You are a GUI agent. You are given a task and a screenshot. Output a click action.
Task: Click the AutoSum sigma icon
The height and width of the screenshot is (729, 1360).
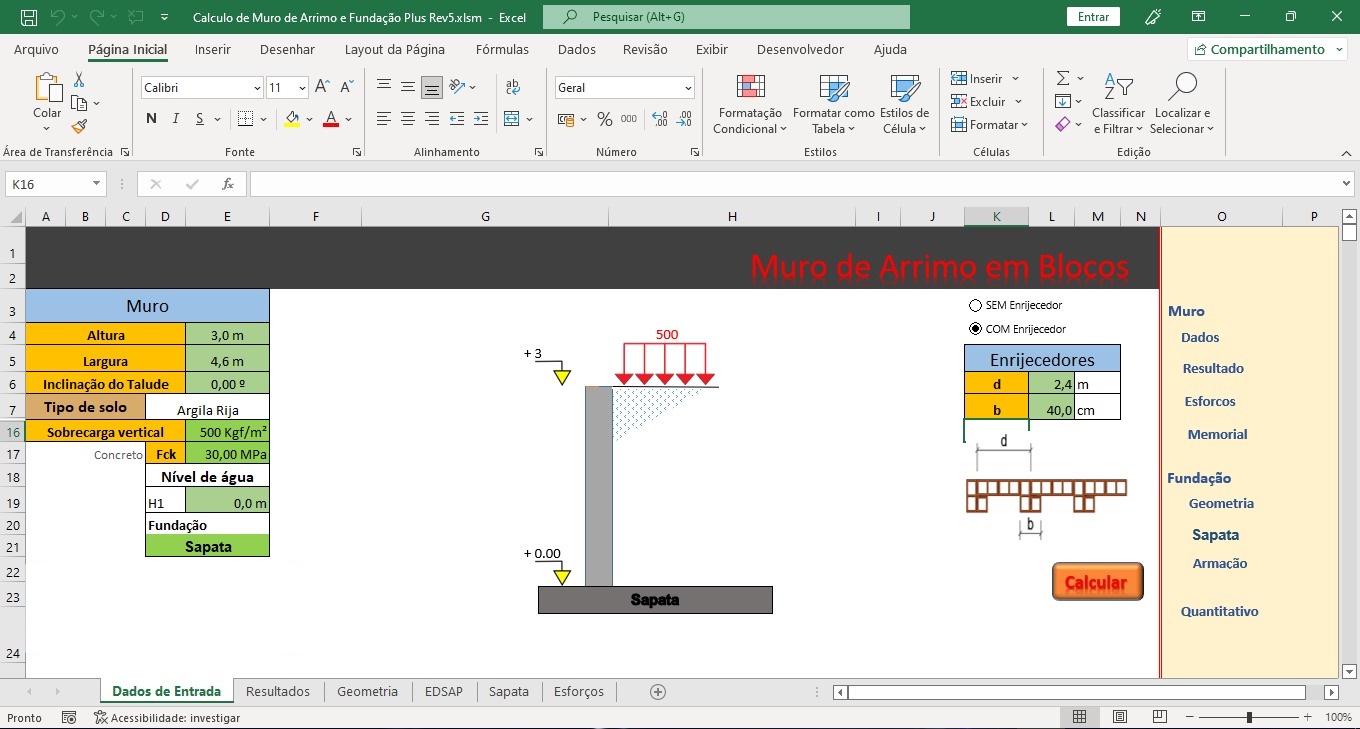tap(1063, 78)
